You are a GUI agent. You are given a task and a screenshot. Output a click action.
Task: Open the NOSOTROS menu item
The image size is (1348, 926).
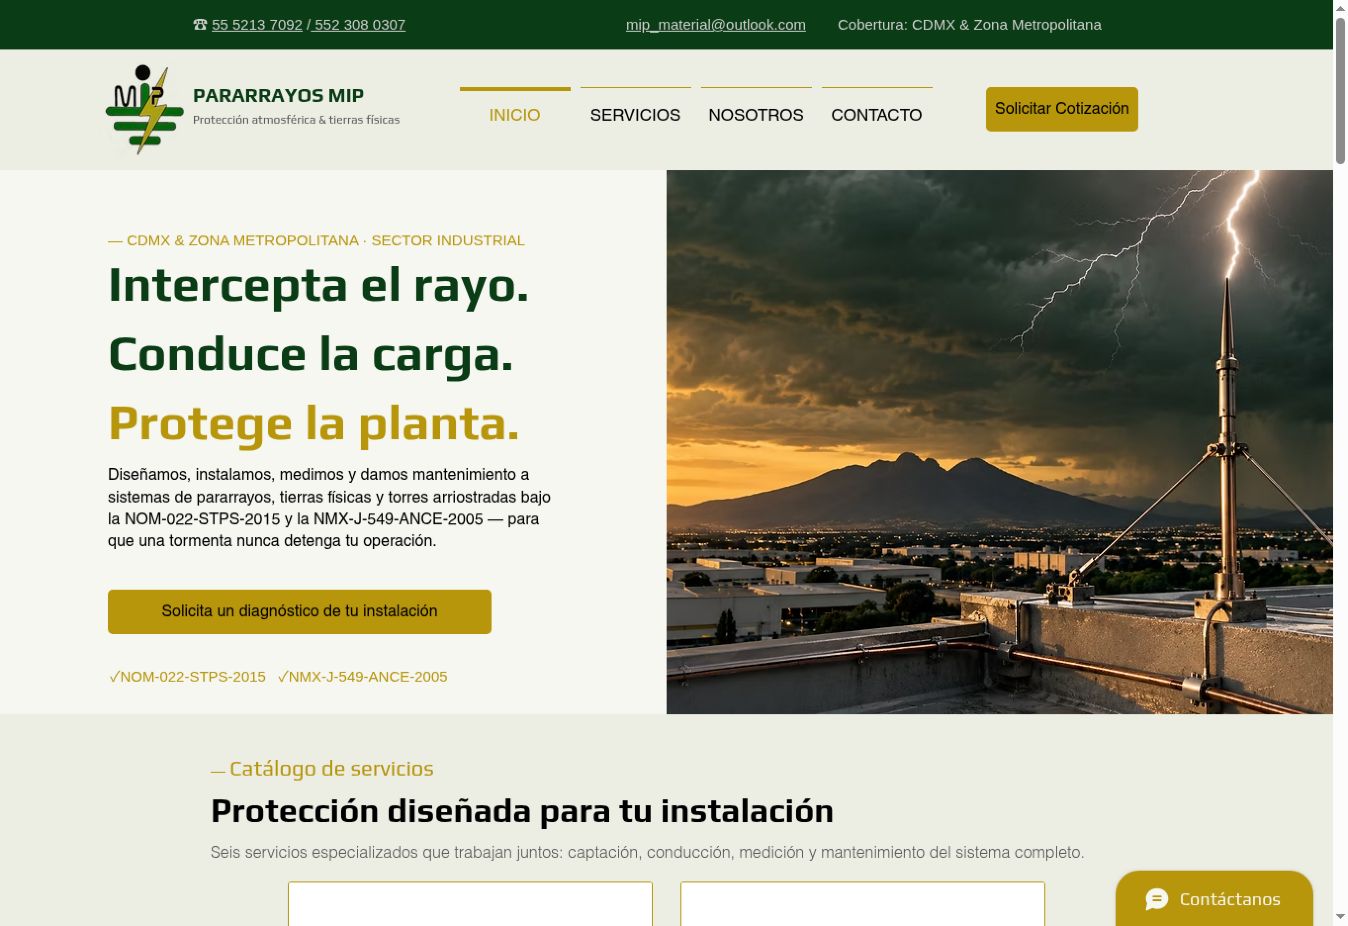click(x=756, y=115)
